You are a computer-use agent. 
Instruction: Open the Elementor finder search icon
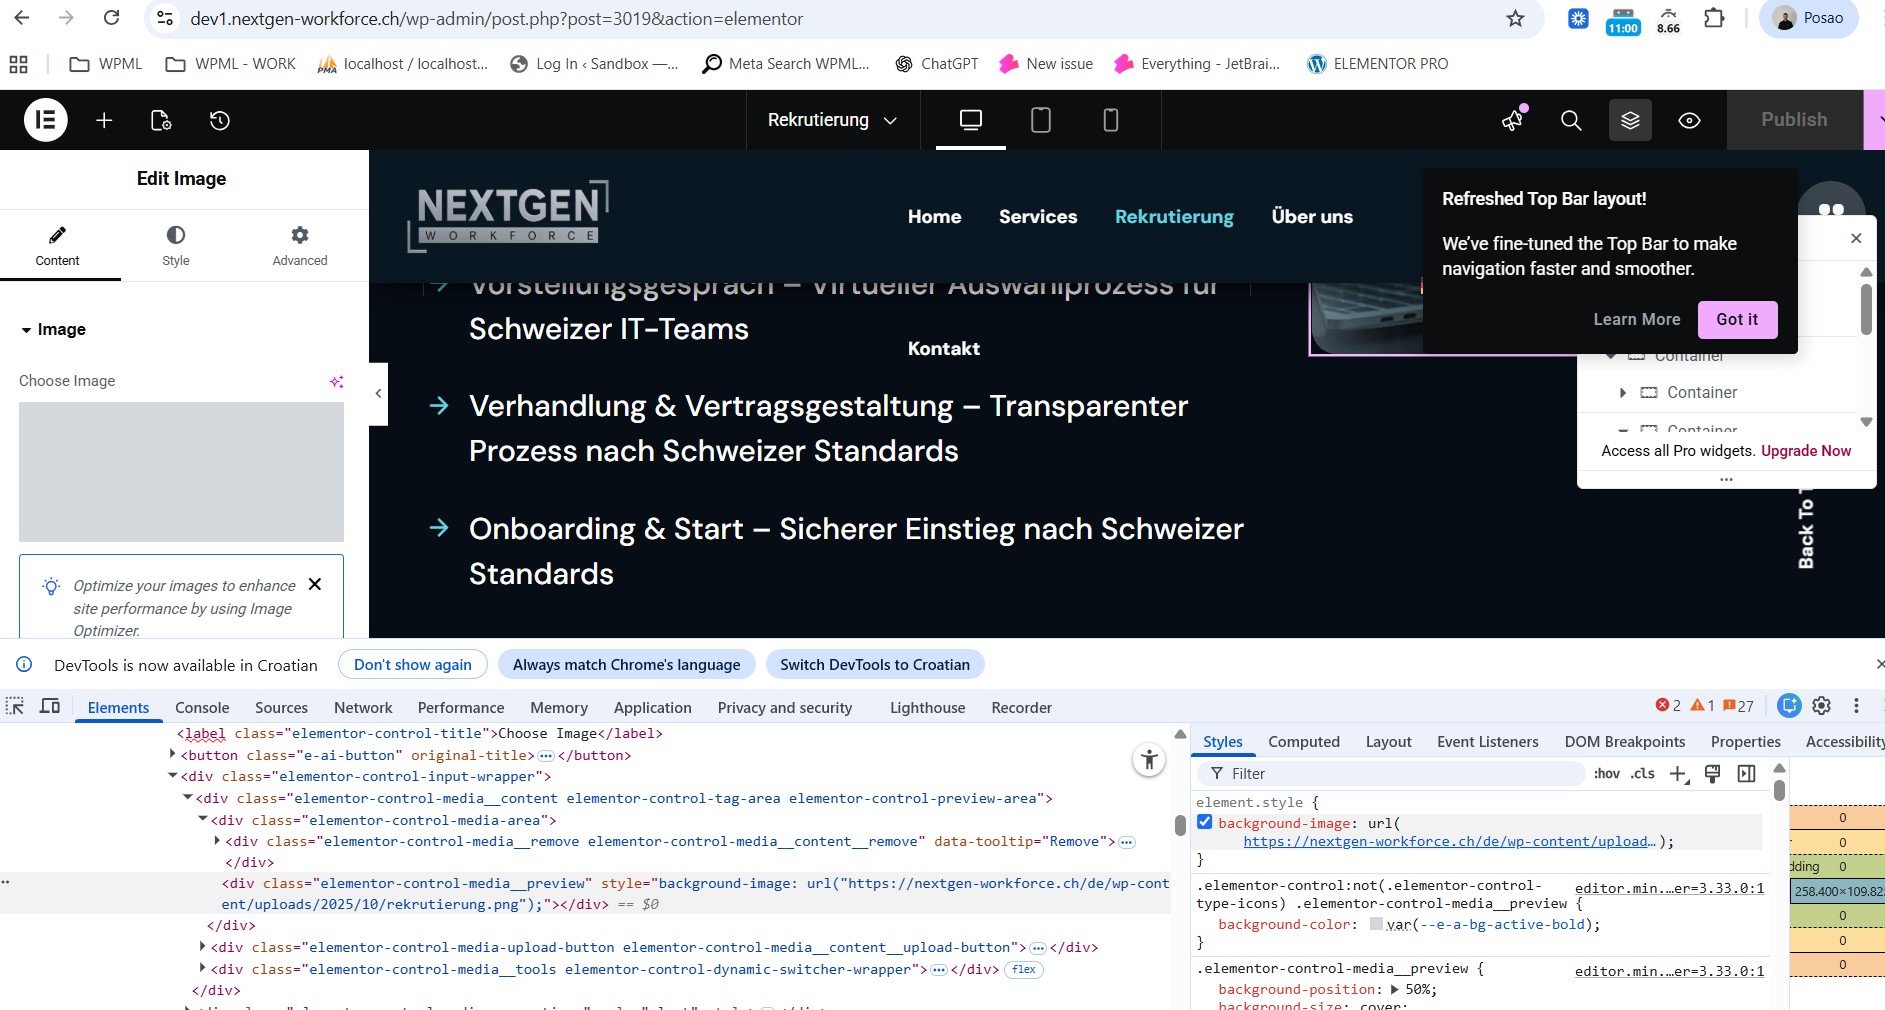tap(1571, 120)
